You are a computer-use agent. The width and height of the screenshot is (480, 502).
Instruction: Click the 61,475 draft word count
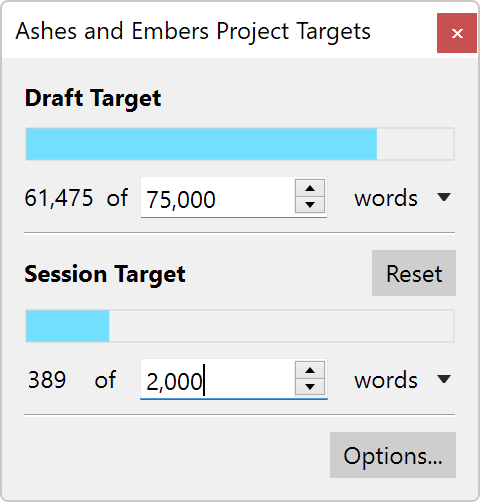[59, 198]
